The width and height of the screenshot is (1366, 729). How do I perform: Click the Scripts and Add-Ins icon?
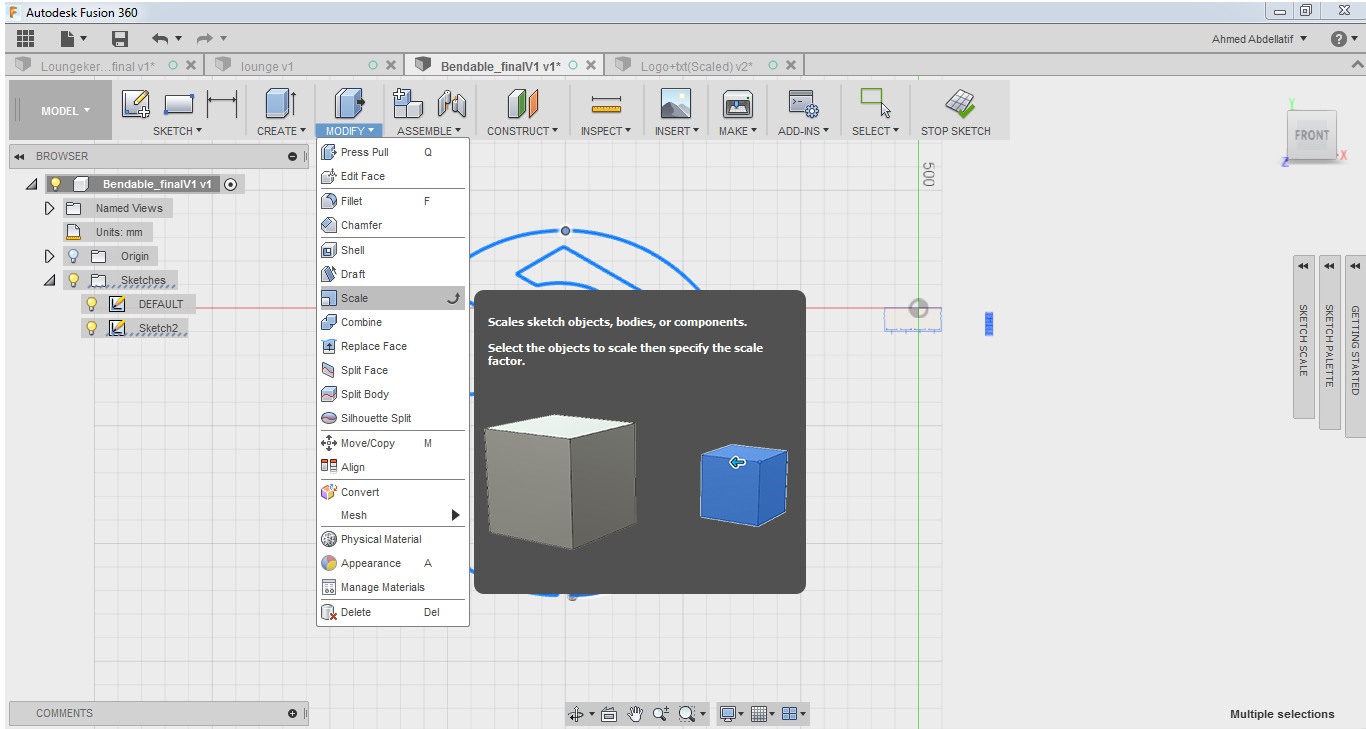(x=803, y=104)
